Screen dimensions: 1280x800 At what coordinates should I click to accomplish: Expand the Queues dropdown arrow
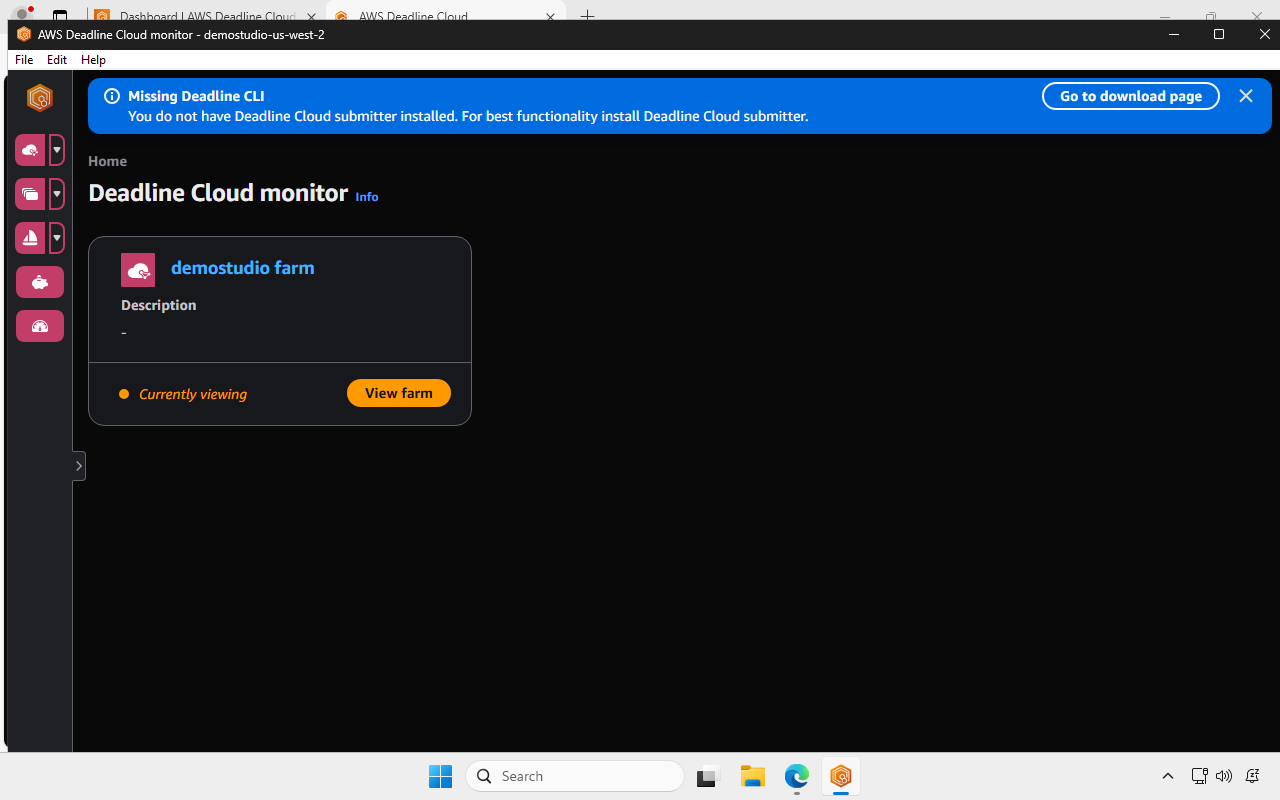(57, 194)
